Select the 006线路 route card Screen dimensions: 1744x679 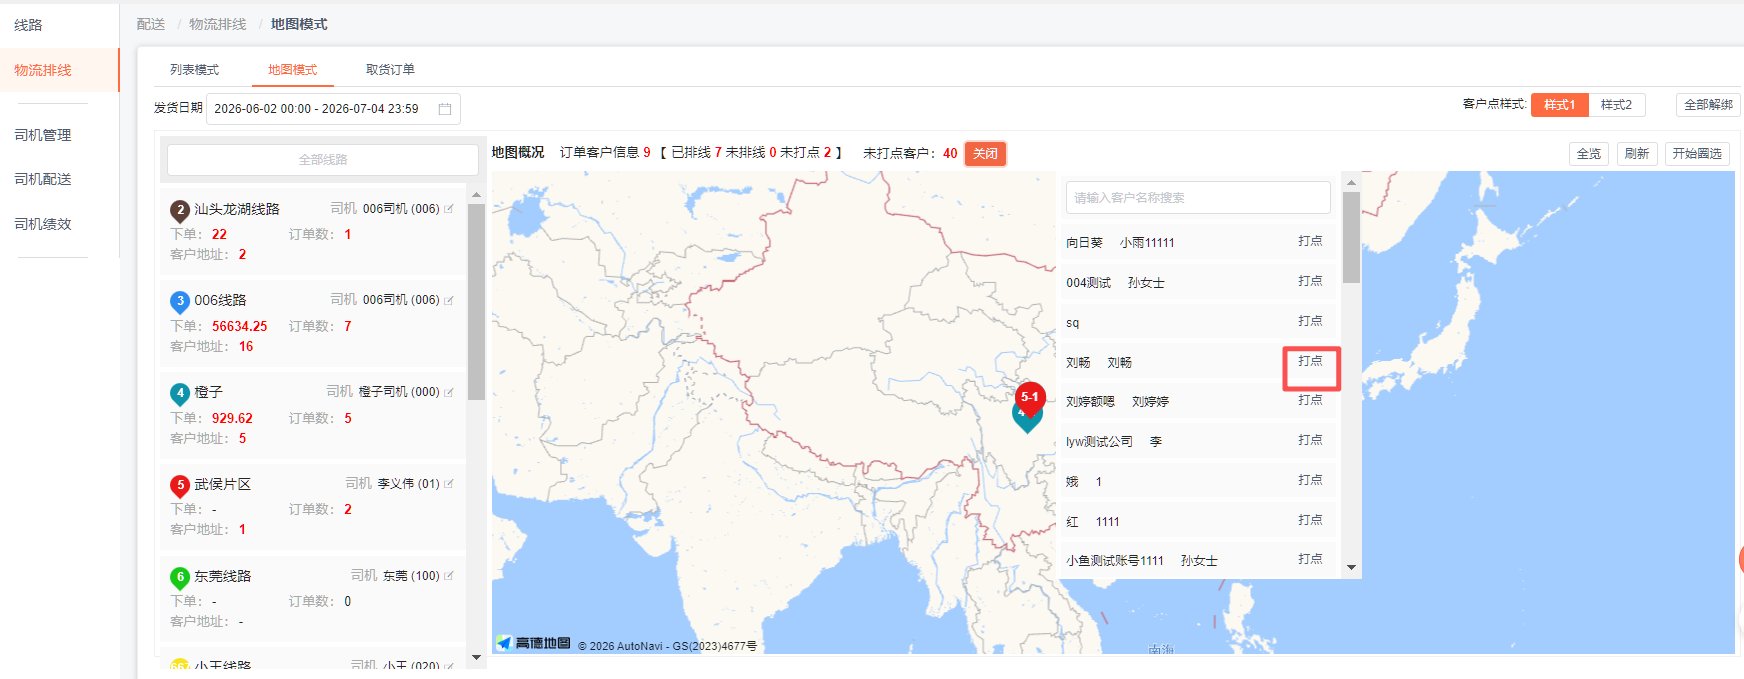(x=313, y=323)
